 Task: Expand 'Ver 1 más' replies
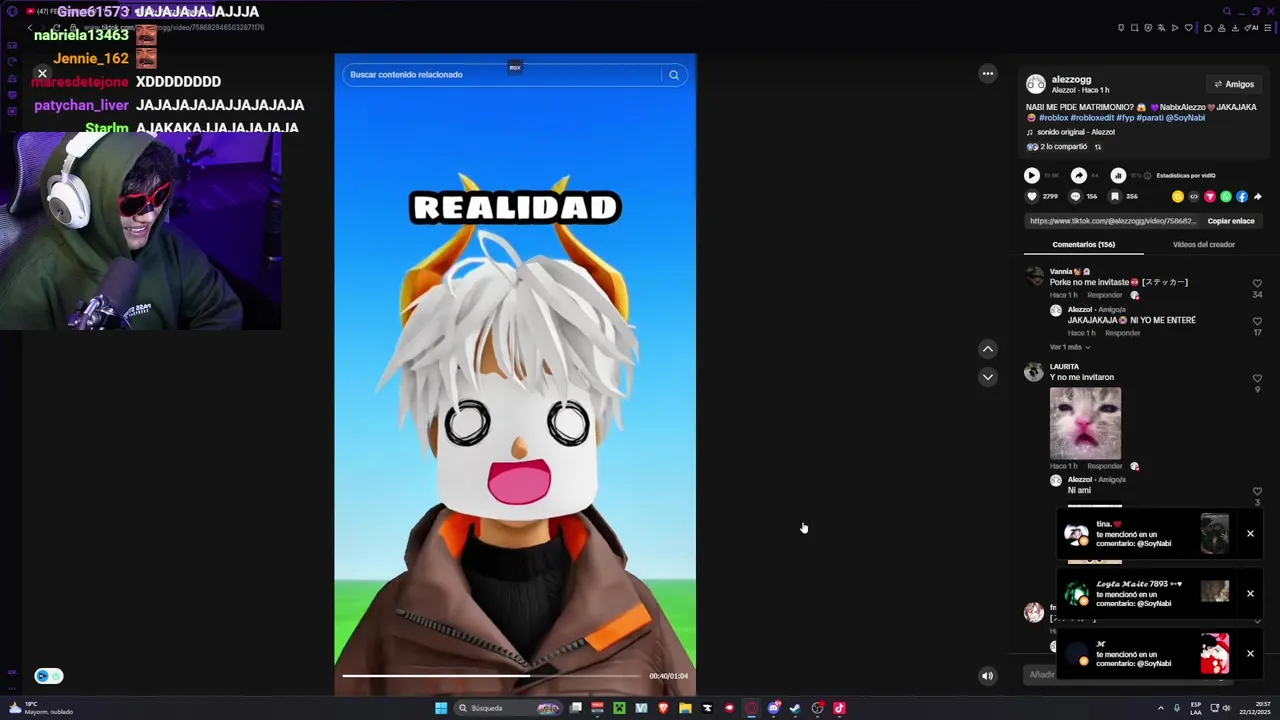point(1069,347)
